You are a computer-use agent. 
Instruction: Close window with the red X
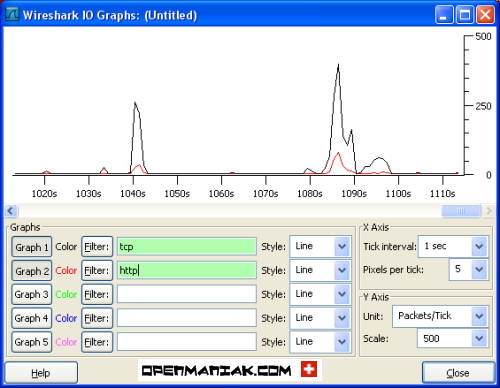pos(485,15)
